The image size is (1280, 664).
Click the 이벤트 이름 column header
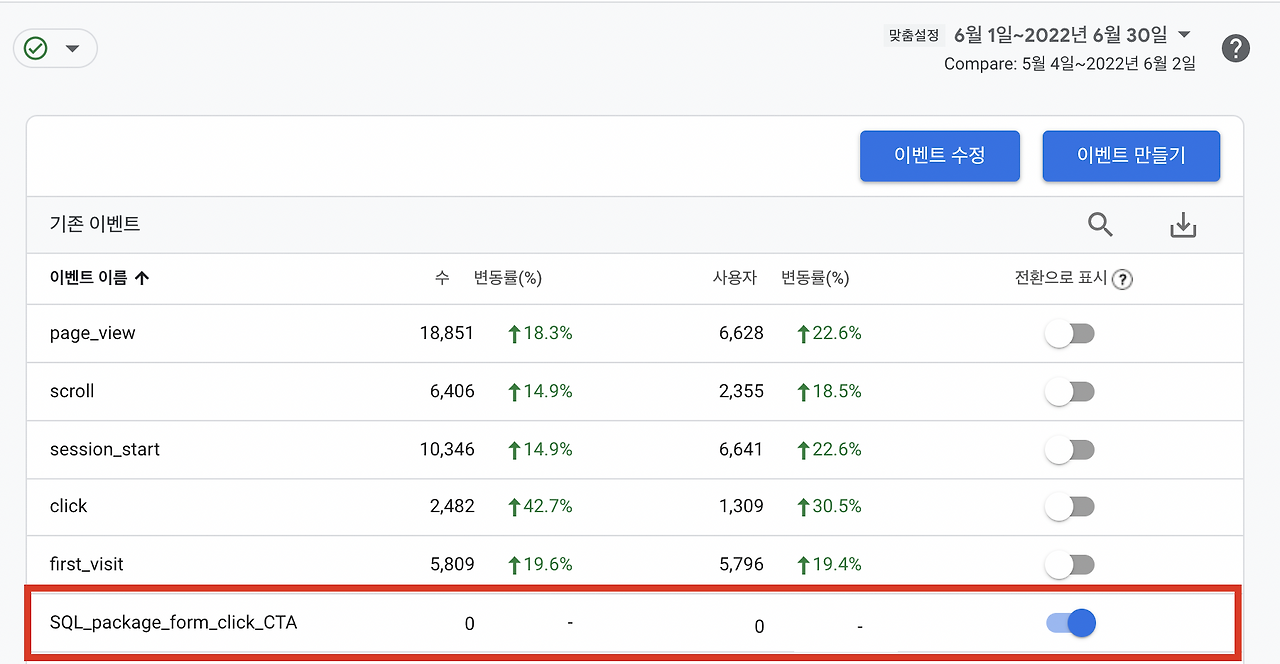89,279
